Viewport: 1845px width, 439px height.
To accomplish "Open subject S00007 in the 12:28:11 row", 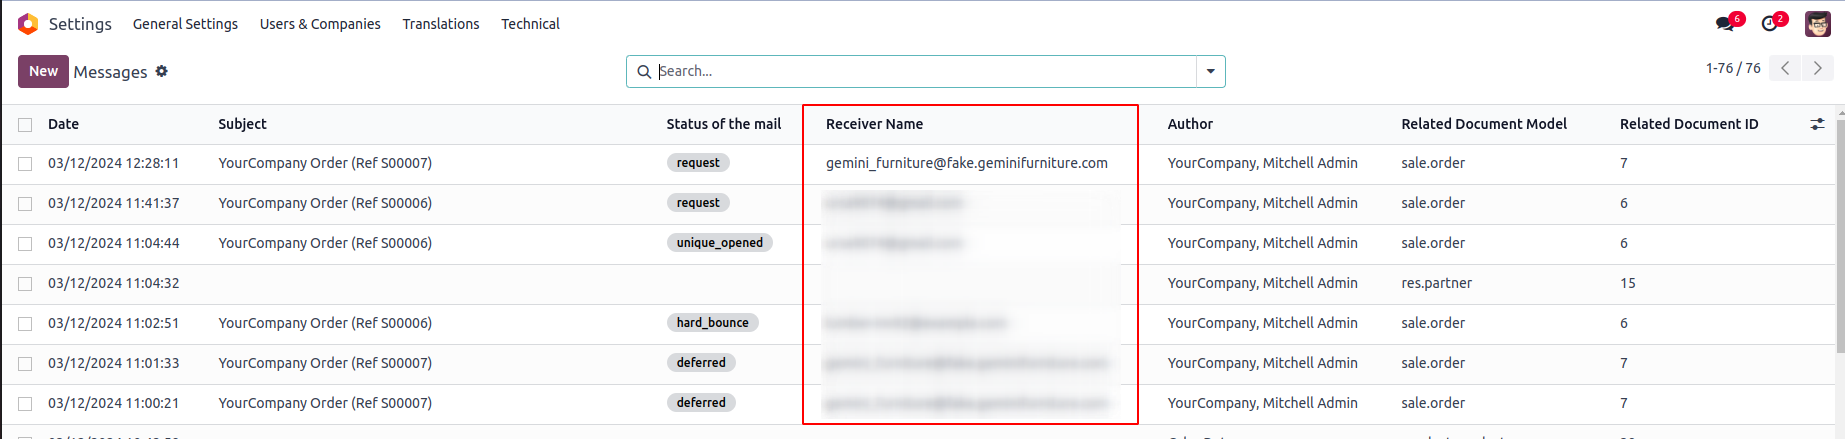I will coord(325,163).
